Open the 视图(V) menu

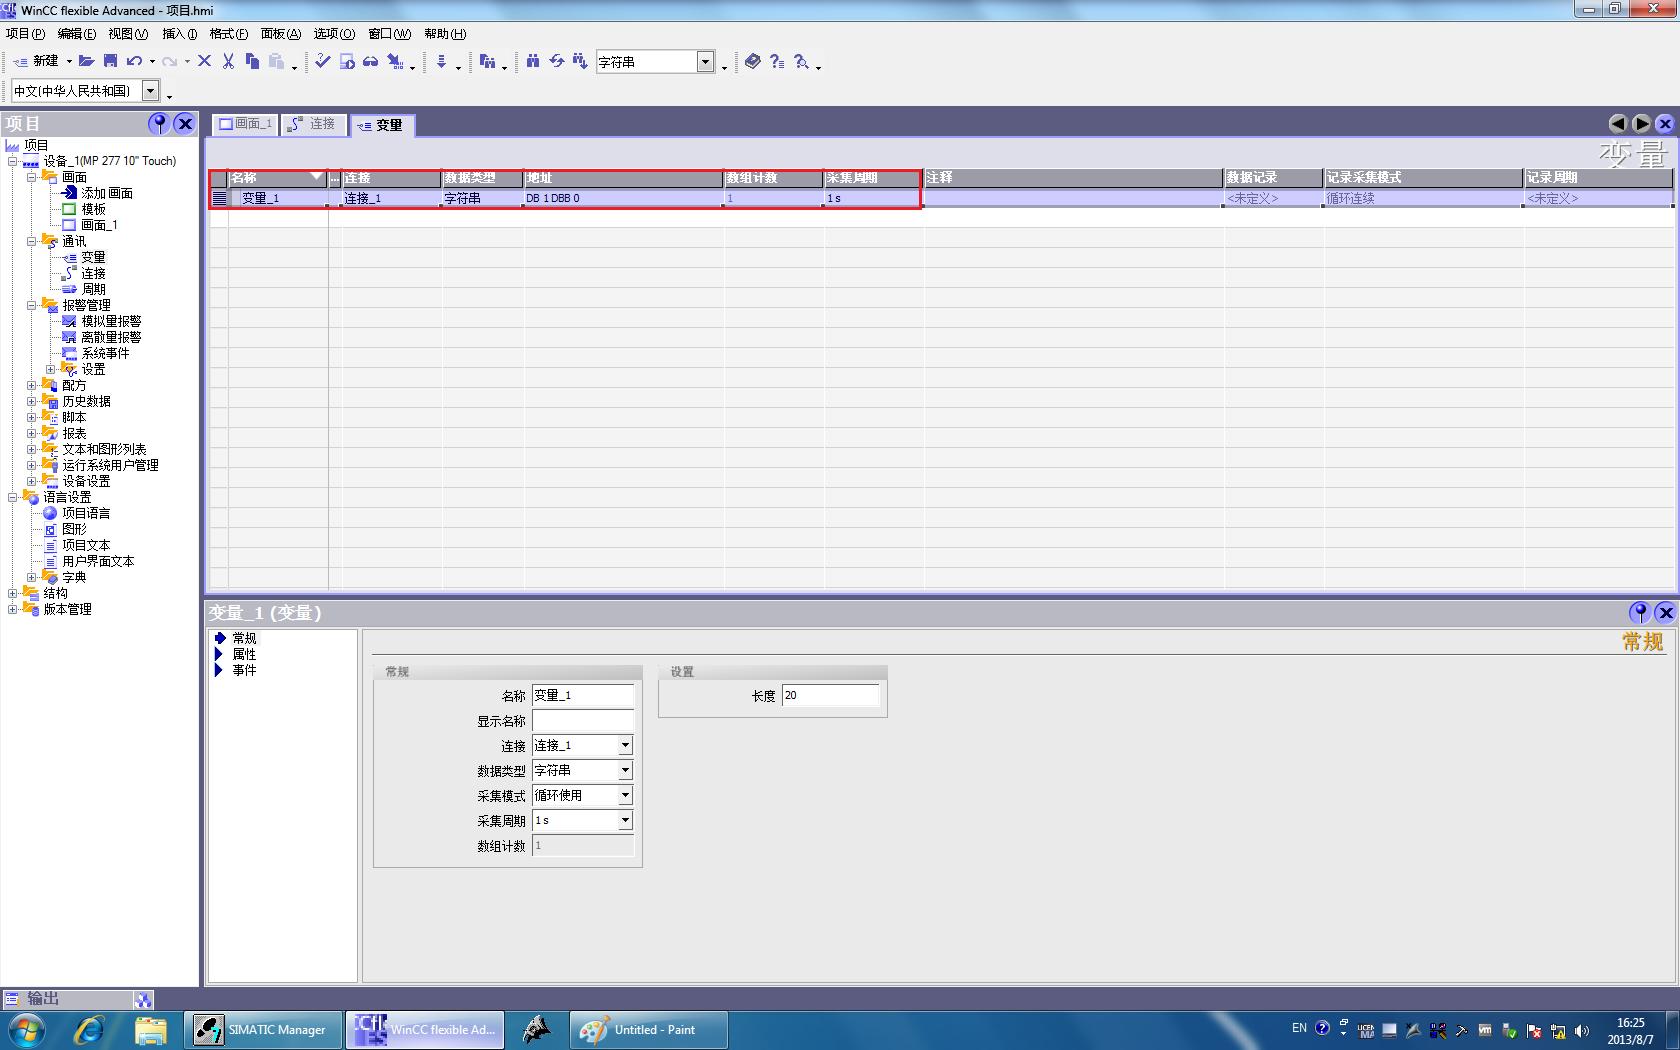(x=128, y=34)
